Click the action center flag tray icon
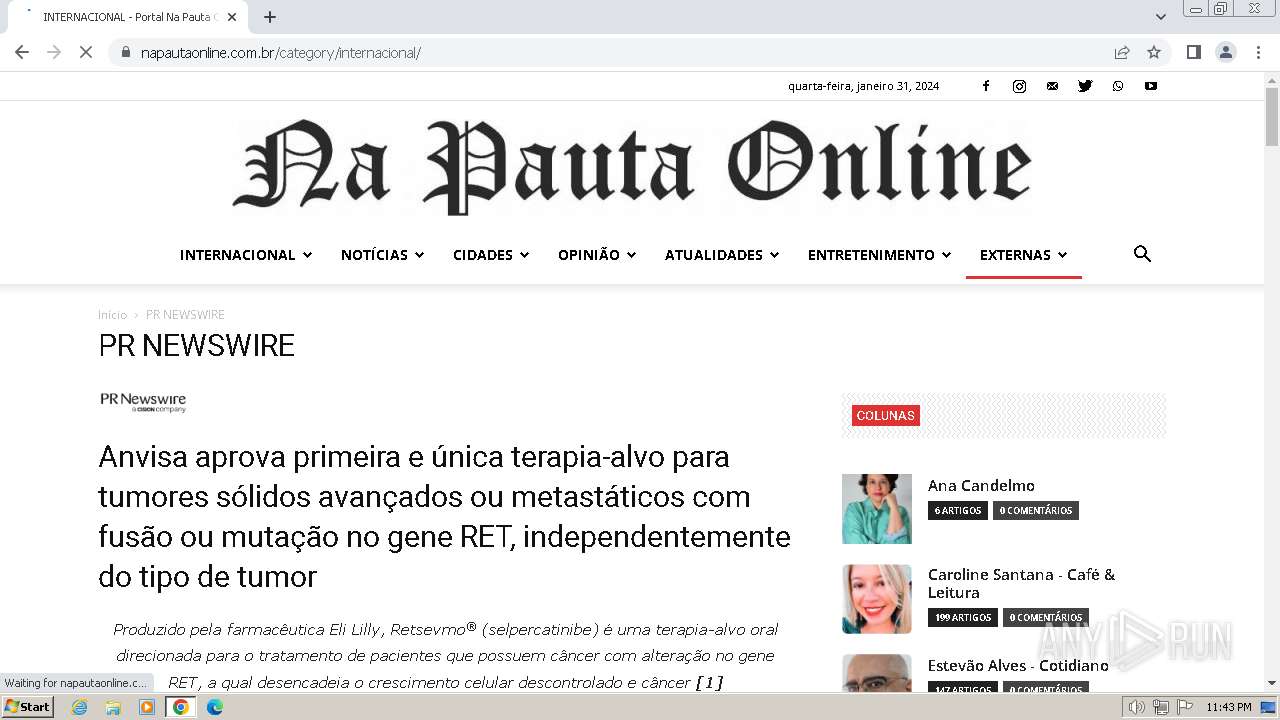 tap(1186, 707)
